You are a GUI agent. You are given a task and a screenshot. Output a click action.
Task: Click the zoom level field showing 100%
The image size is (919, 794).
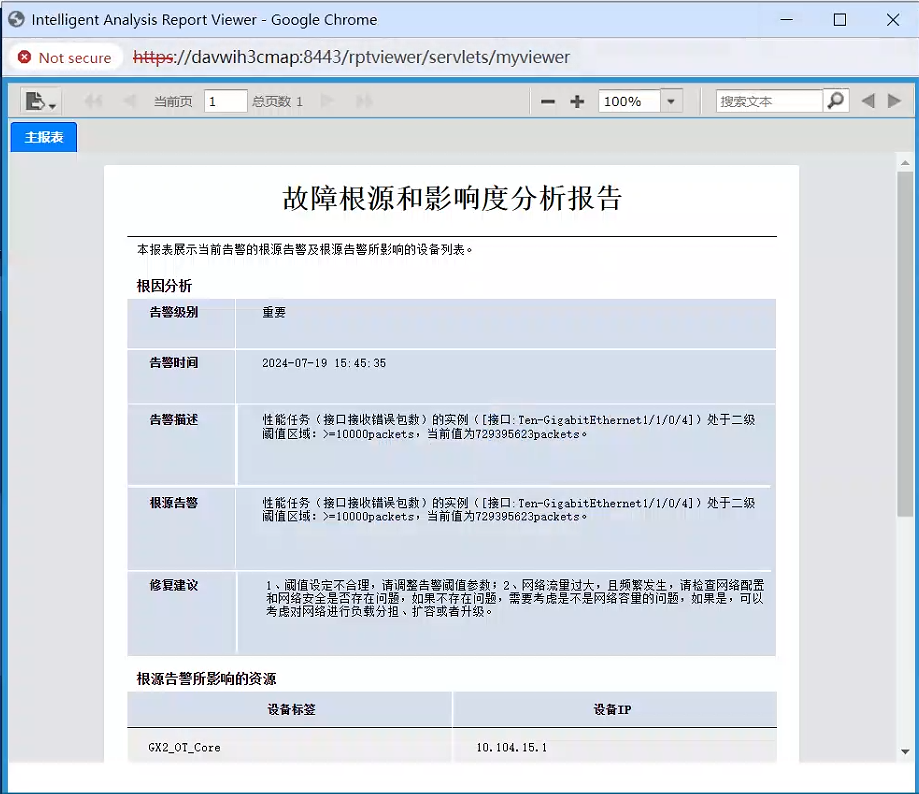click(x=629, y=101)
